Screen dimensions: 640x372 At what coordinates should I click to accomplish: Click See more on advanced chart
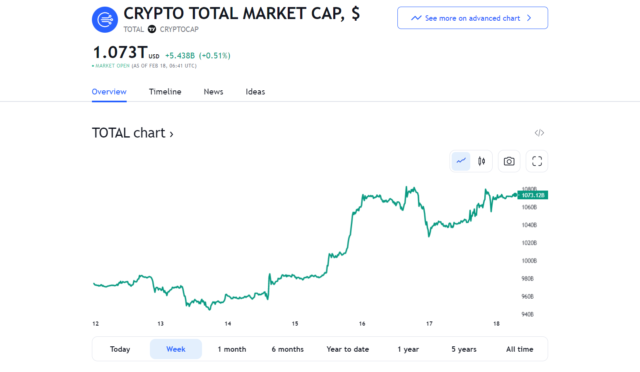pyautogui.click(x=473, y=18)
